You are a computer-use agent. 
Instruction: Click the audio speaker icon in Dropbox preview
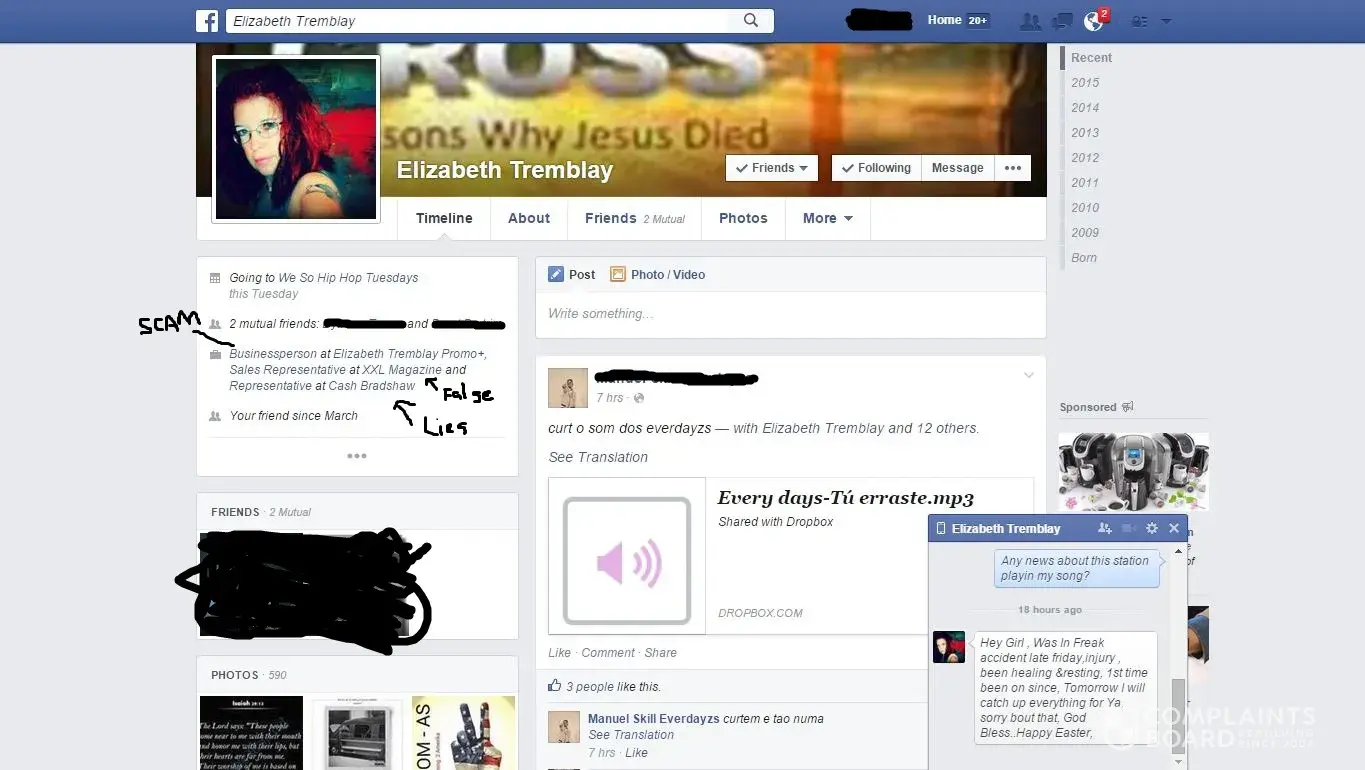(x=627, y=561)
